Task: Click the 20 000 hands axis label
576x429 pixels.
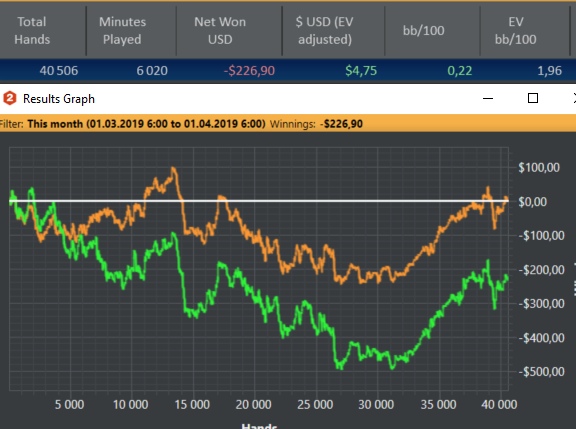Action: coord(253,404)
